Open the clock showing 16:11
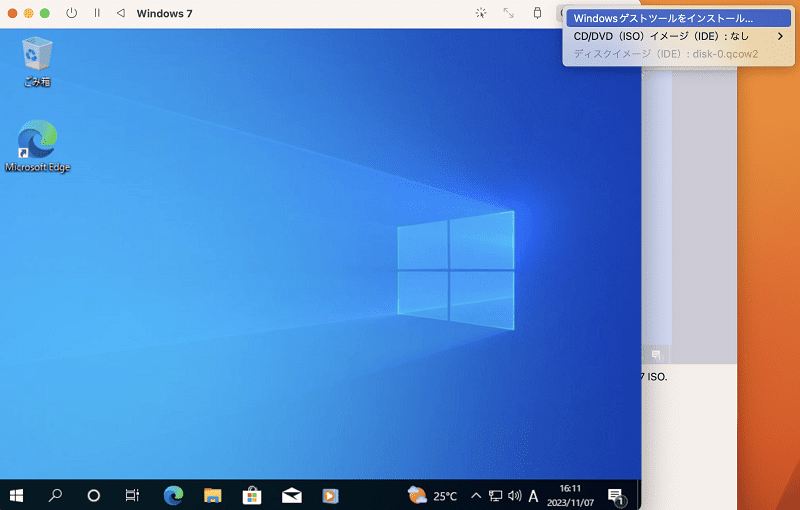Viewport: 800px width, 510px height. (x=570, y=495)
